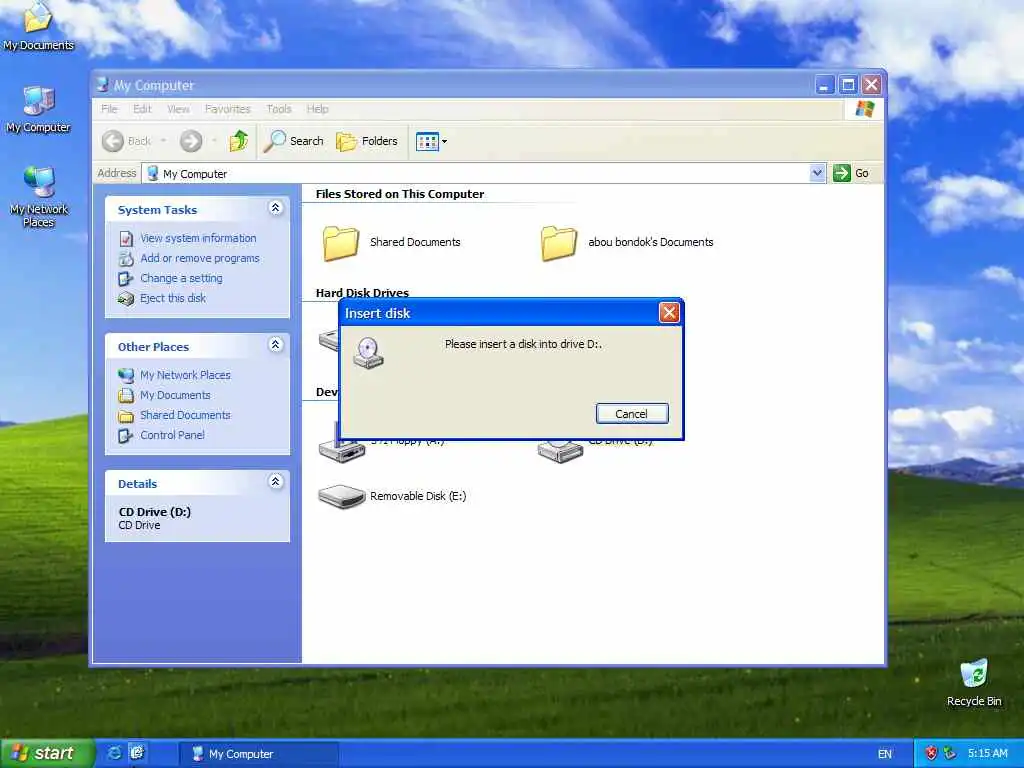Open My Network Places sidebar link
The height and width of the screenshot is (768, 1024).
pos(185,376)
